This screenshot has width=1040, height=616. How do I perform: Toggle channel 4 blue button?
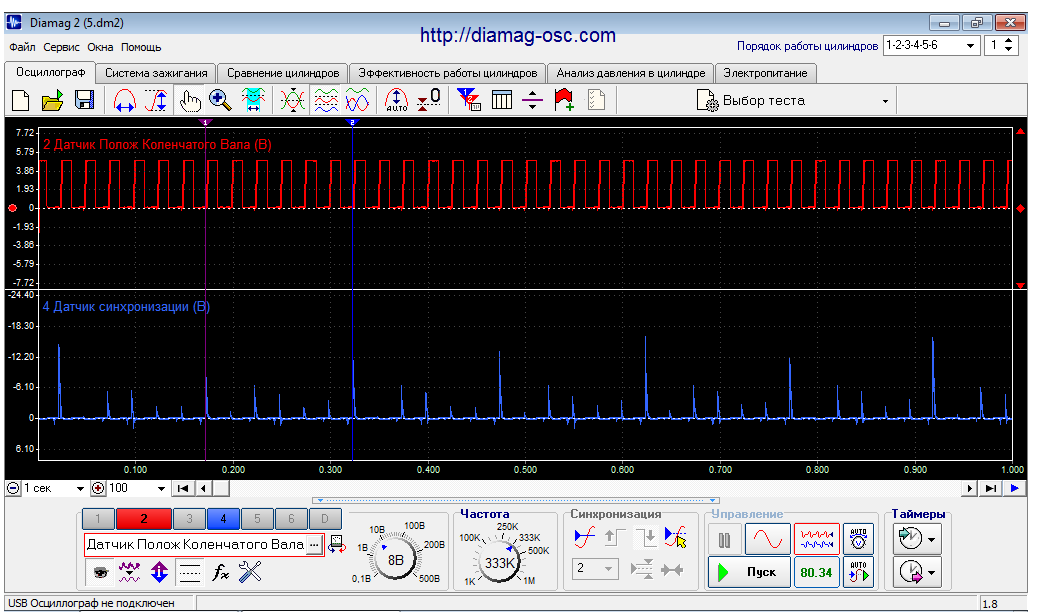[x=223, y=519]
